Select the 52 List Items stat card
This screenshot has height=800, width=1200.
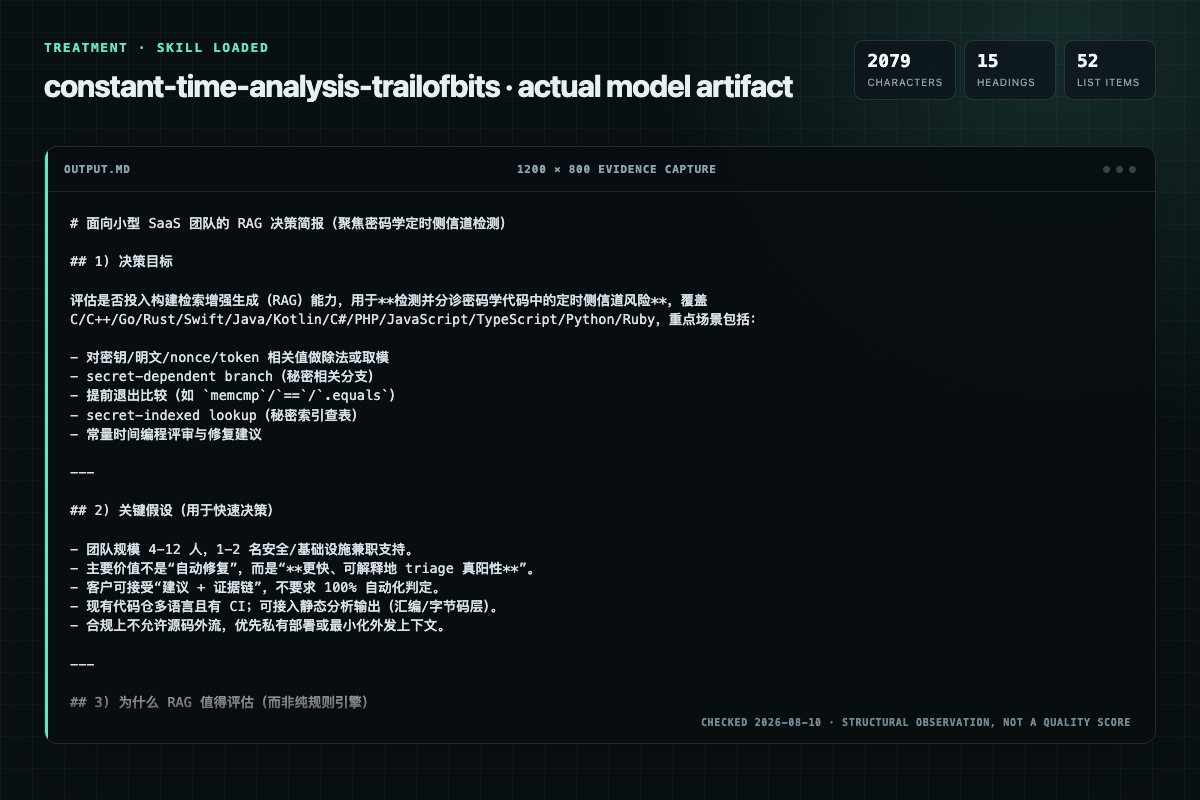coord(1110,70)
